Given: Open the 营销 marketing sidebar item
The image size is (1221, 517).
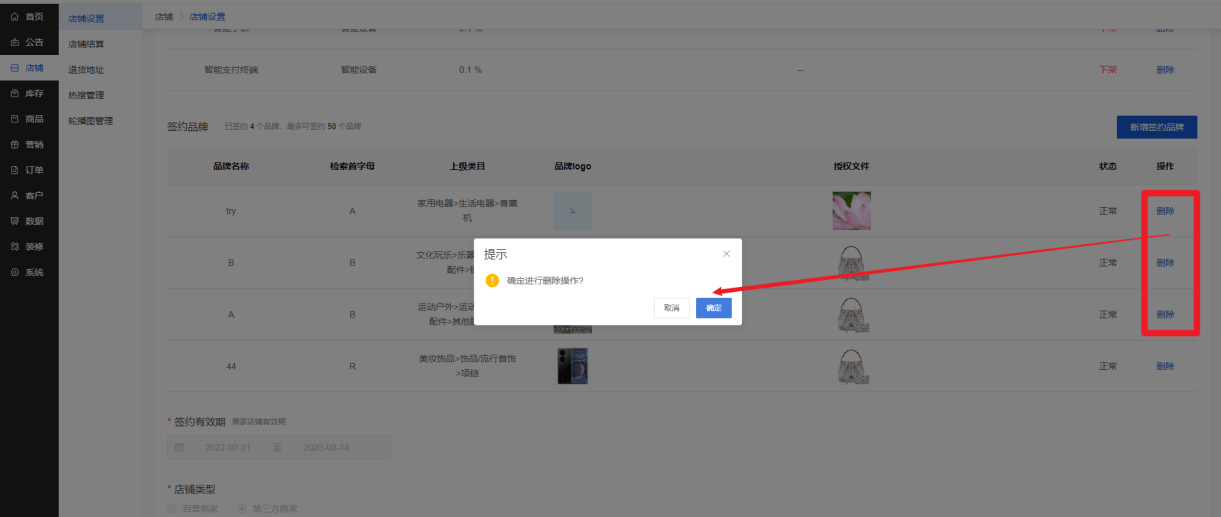Looking at the screenshot, I should (x=27, y=144).
